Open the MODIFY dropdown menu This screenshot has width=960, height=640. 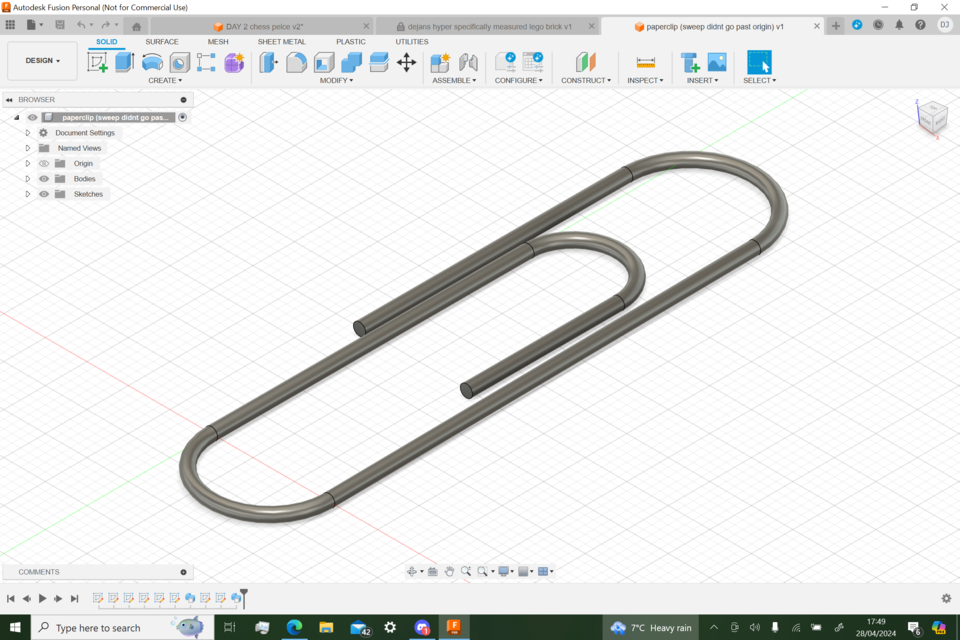334,79
